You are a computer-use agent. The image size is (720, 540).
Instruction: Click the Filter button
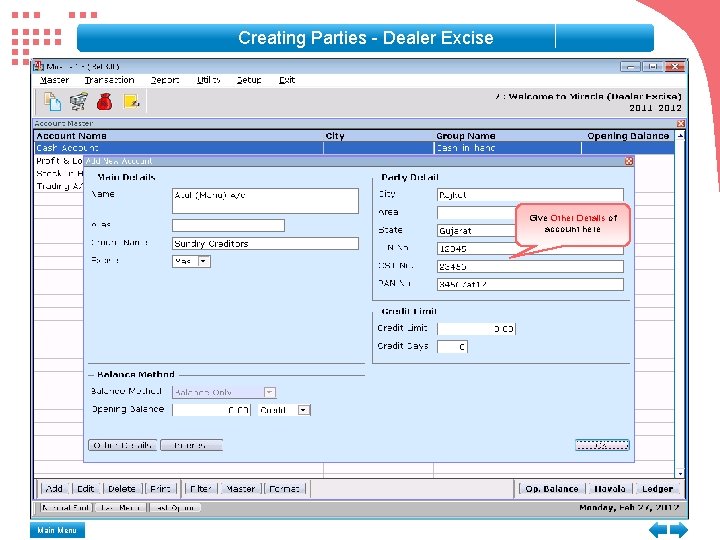coord(200,489)
